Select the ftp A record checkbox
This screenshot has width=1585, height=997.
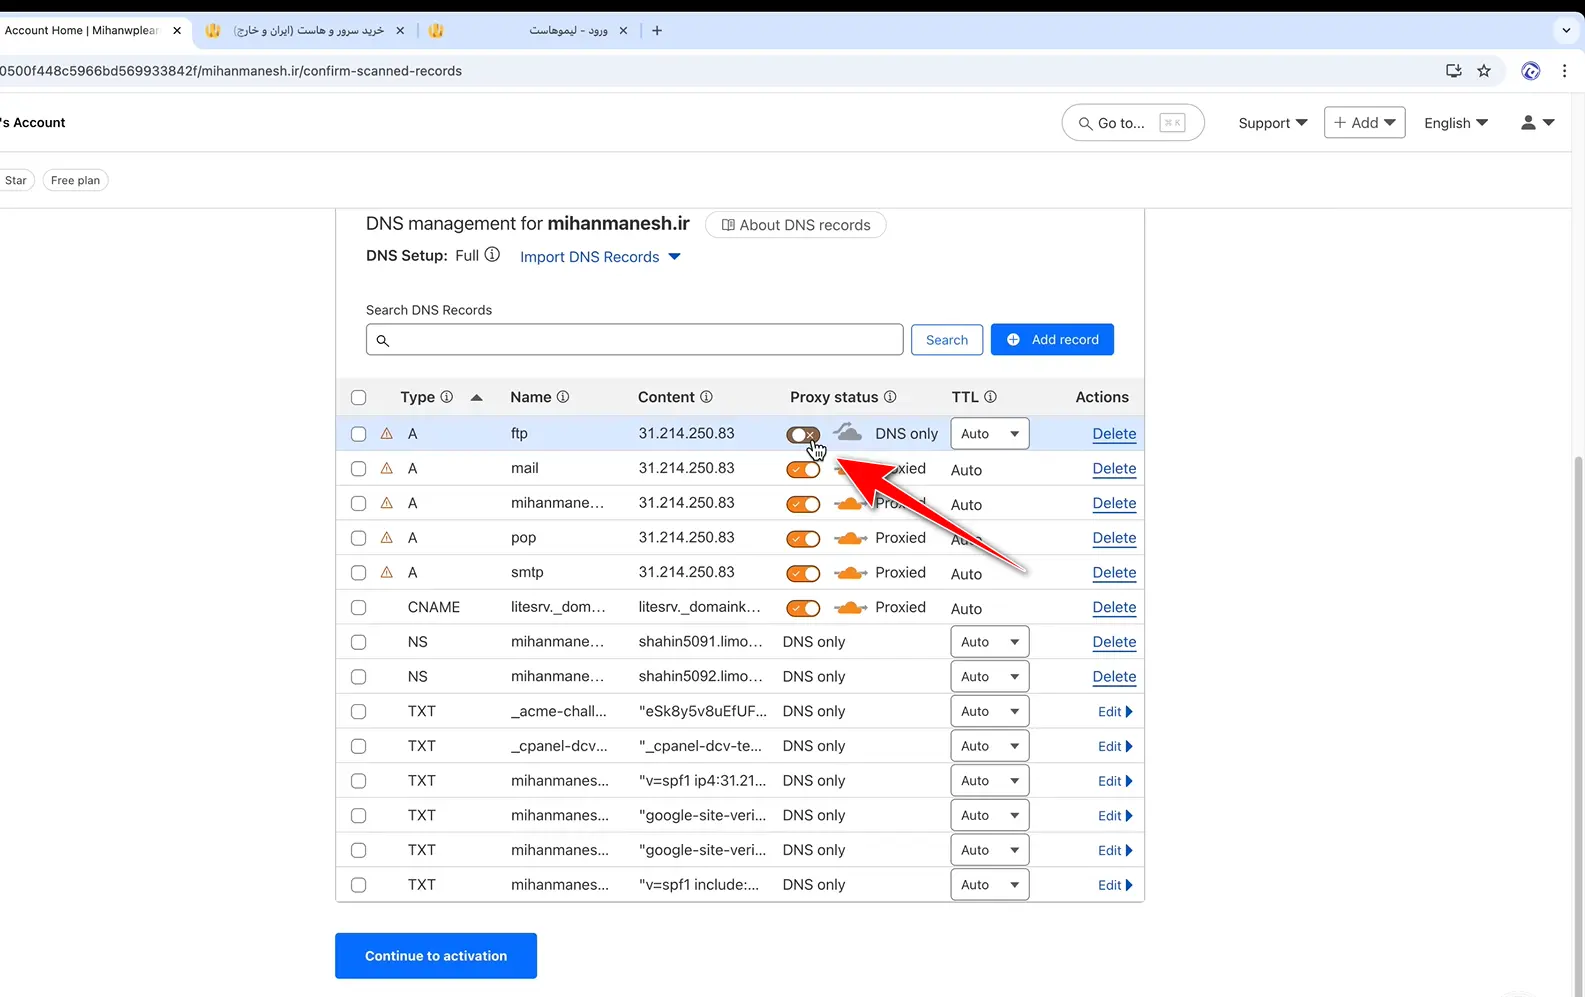pyautogui.click(x=359, y=434)
